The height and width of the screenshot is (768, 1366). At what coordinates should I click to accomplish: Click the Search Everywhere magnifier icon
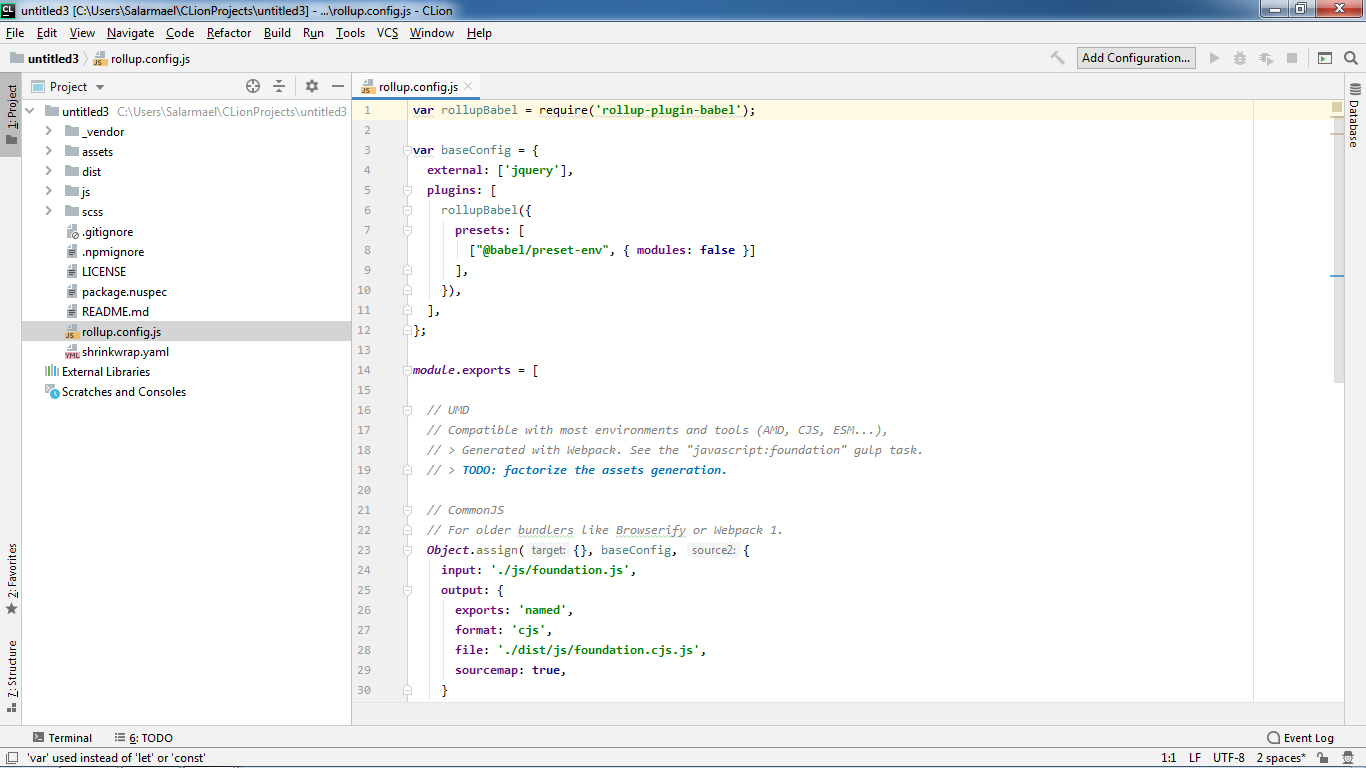tap(1350, 58)
